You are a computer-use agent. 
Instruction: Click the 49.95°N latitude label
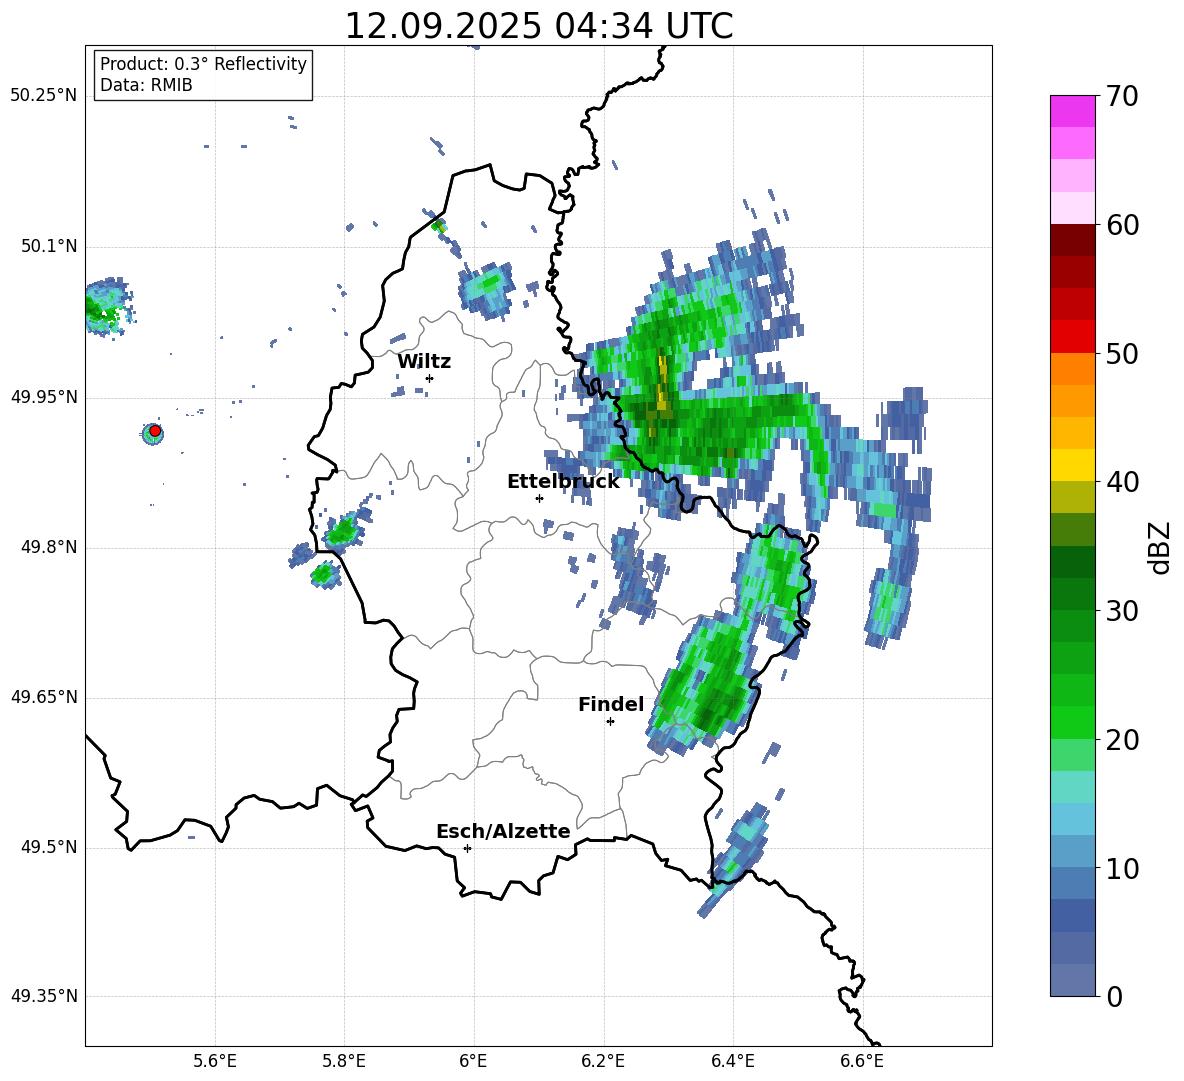(44, 397)
